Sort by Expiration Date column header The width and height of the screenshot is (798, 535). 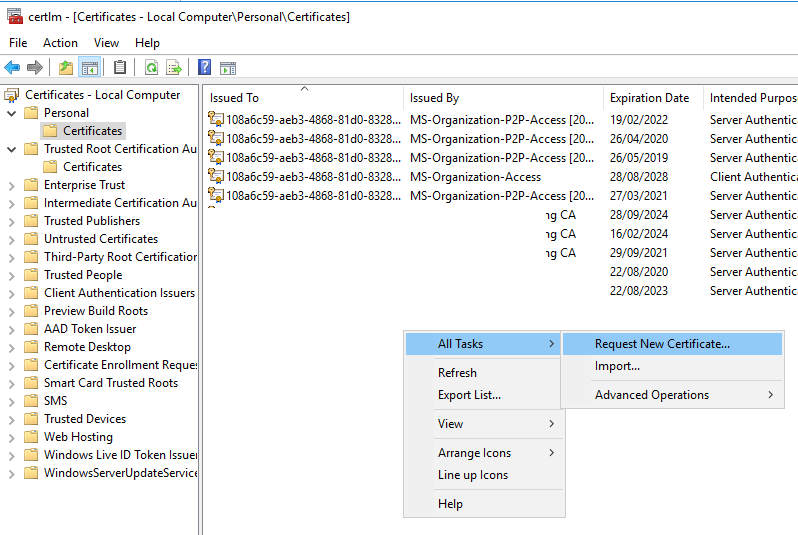point(654,98)
